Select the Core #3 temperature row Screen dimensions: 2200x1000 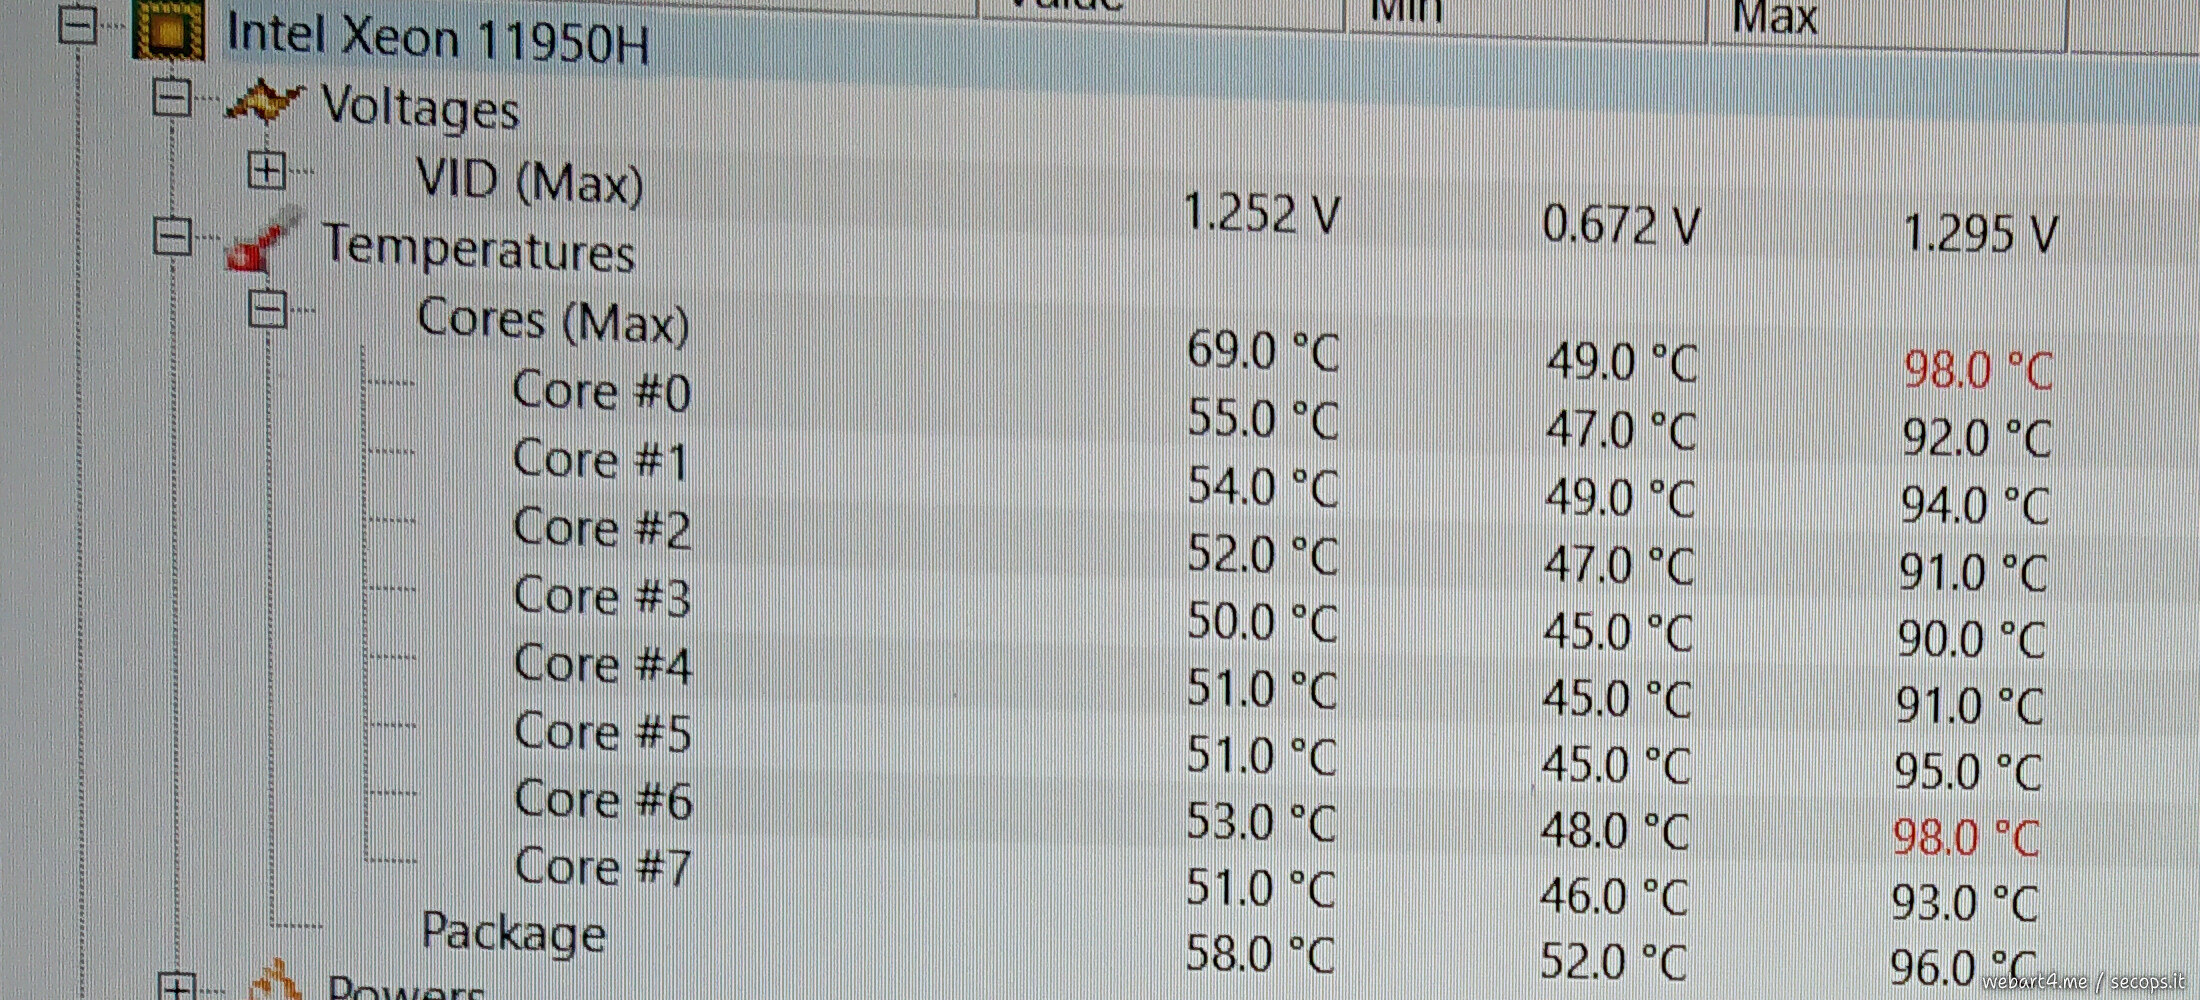pyautogui.click(x=601, y=597)
